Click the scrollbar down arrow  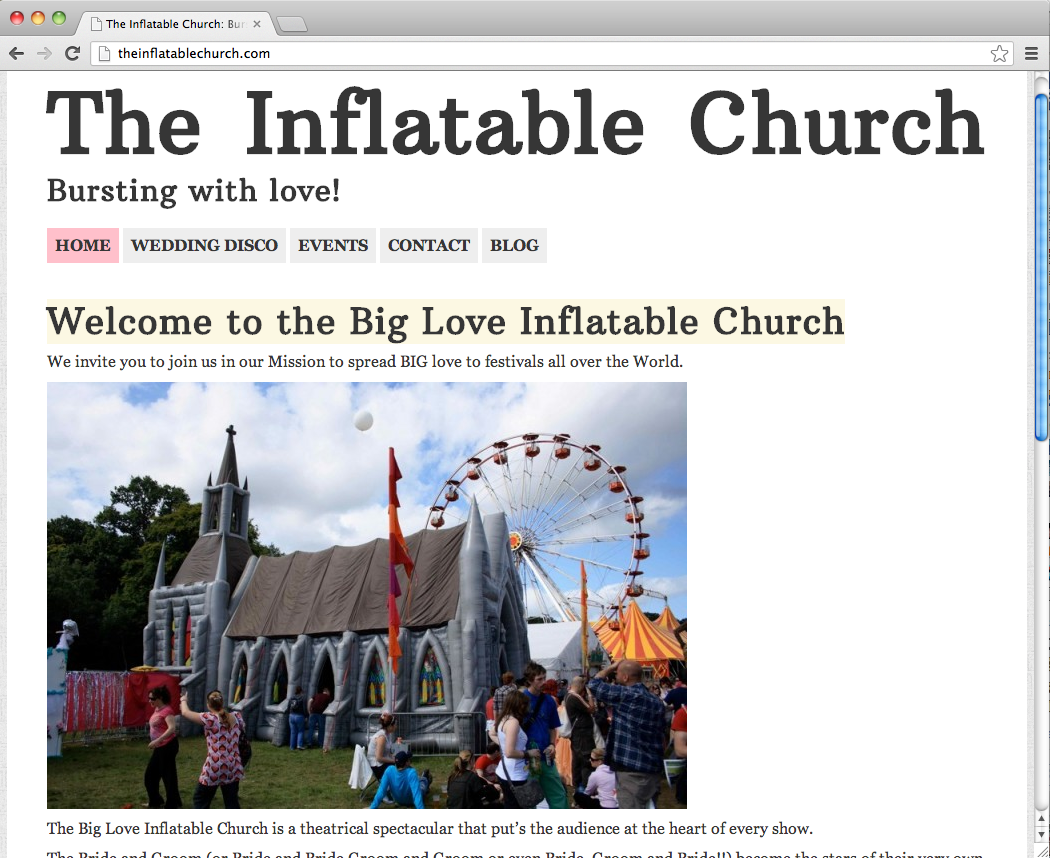1041,834
